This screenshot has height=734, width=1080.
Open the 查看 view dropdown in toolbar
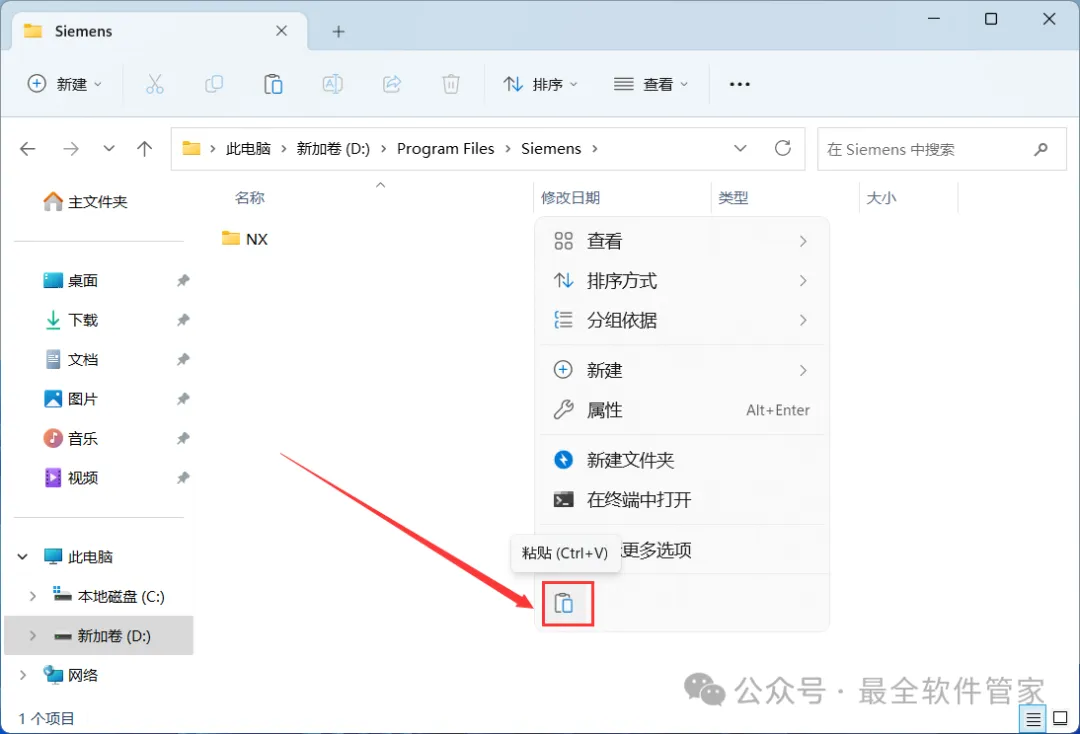(651, 84)
